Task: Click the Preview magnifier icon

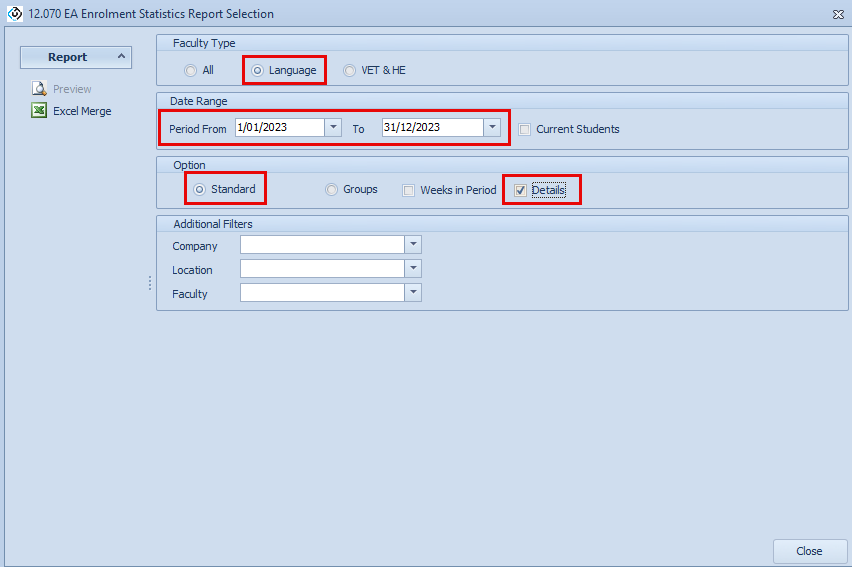Action: pos(39,89)
